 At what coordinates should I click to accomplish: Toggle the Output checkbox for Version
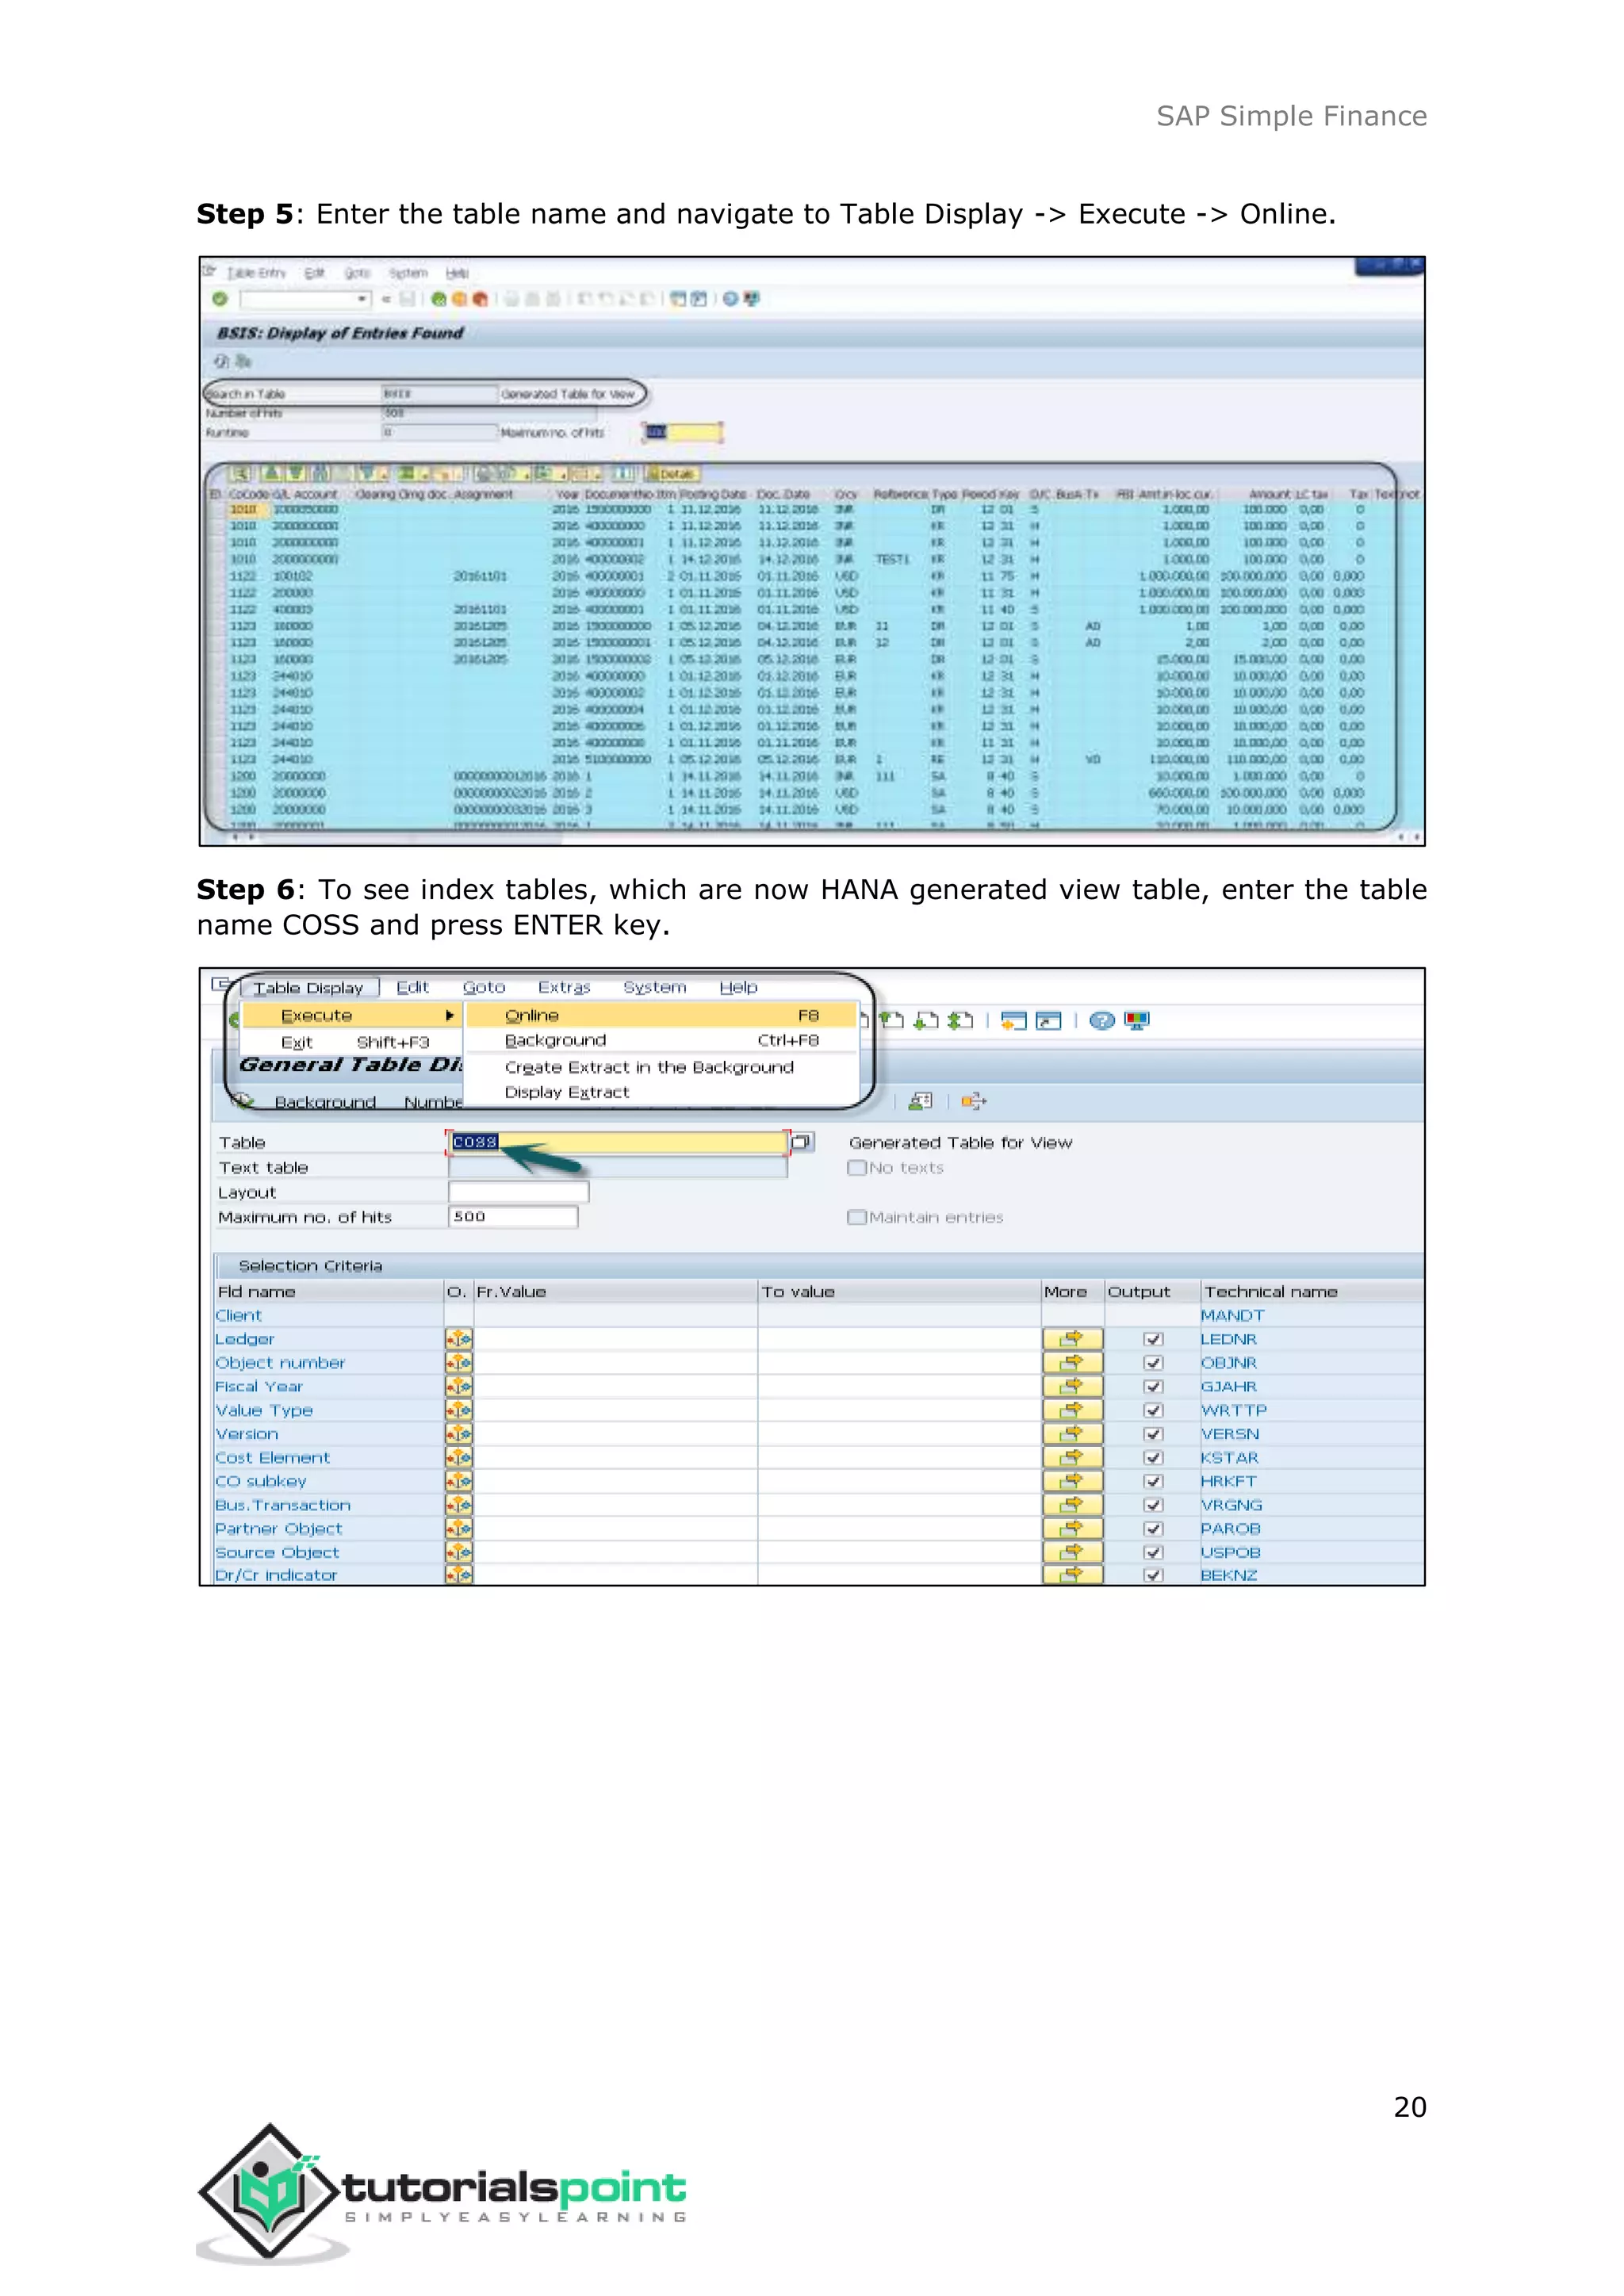pyautogui.click(x=1153, y=1434)
